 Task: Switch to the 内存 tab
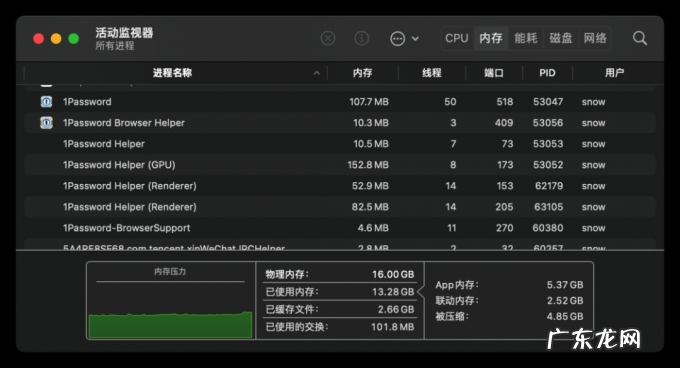tap(491, 39)
